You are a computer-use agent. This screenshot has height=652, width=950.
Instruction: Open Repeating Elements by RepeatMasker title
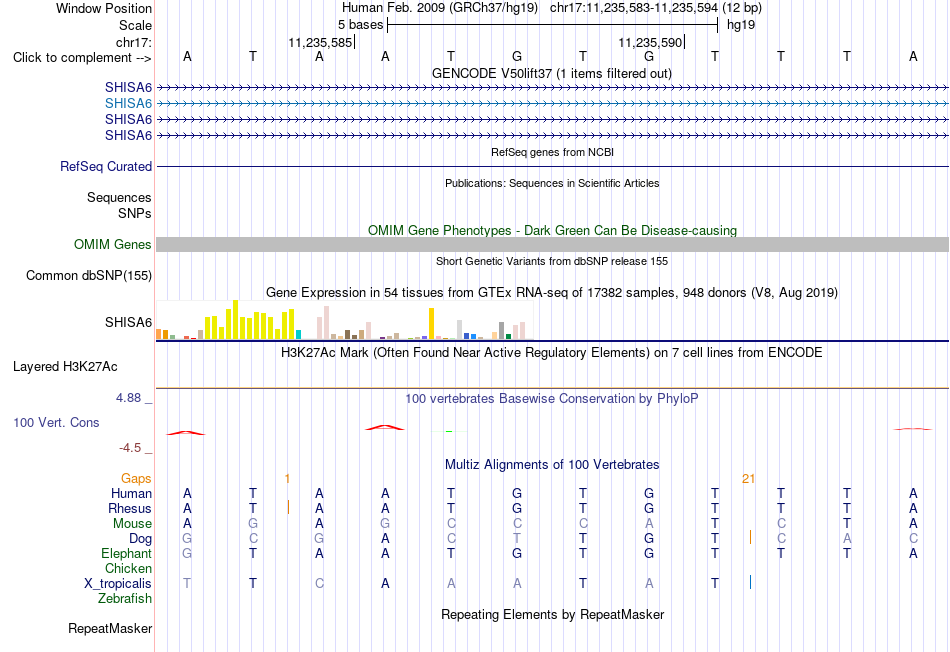(x=553, y=614)
